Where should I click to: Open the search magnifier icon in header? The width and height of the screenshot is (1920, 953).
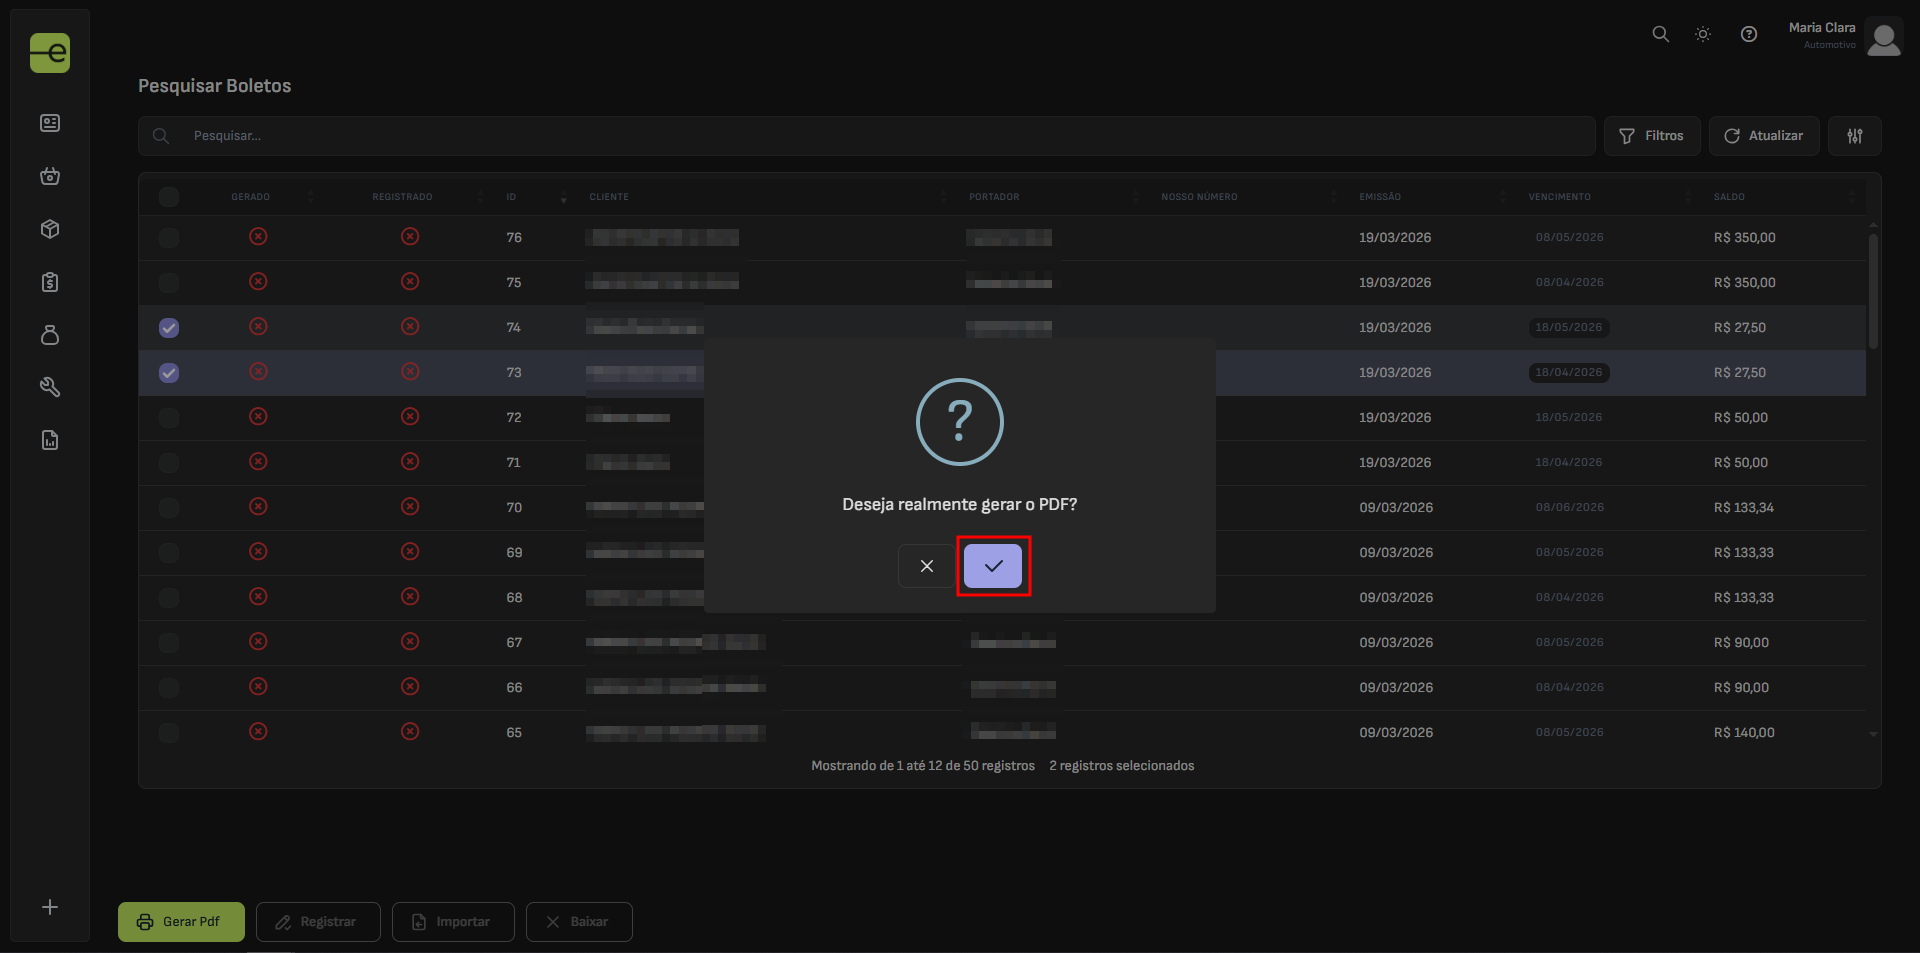click(x=1660, y=34)
